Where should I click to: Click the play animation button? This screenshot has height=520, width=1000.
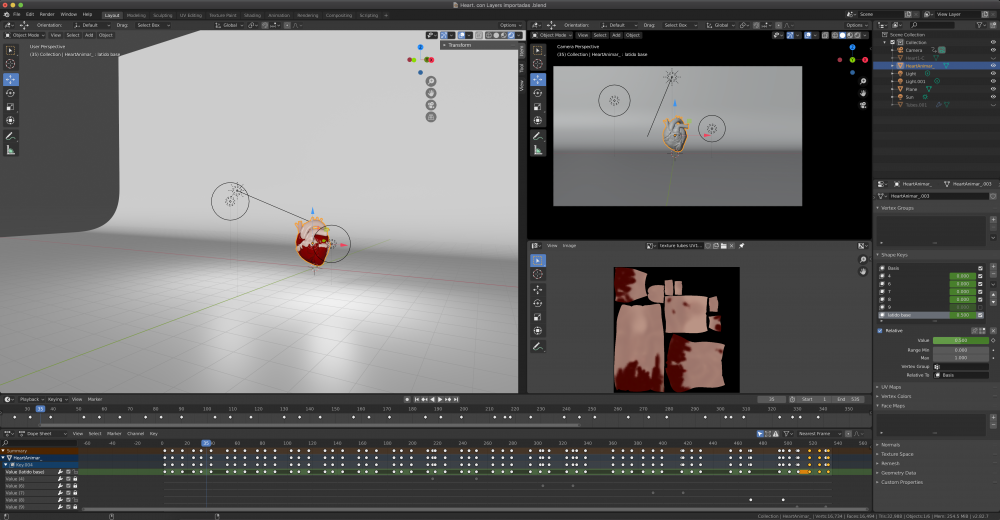coord(440,399)
